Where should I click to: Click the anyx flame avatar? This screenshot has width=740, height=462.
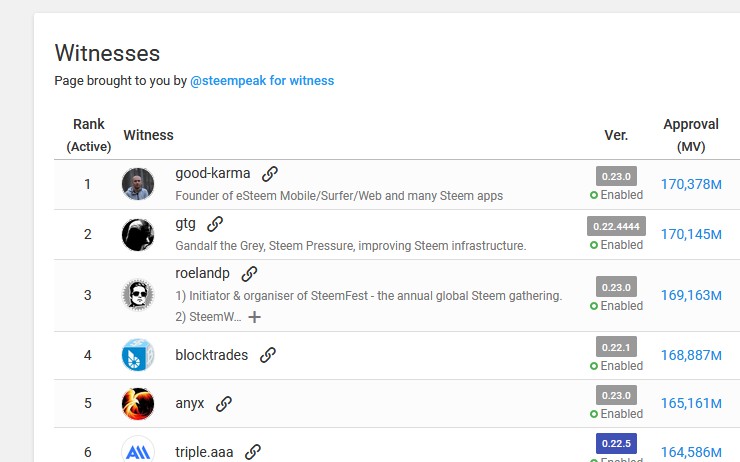point(138,403)
